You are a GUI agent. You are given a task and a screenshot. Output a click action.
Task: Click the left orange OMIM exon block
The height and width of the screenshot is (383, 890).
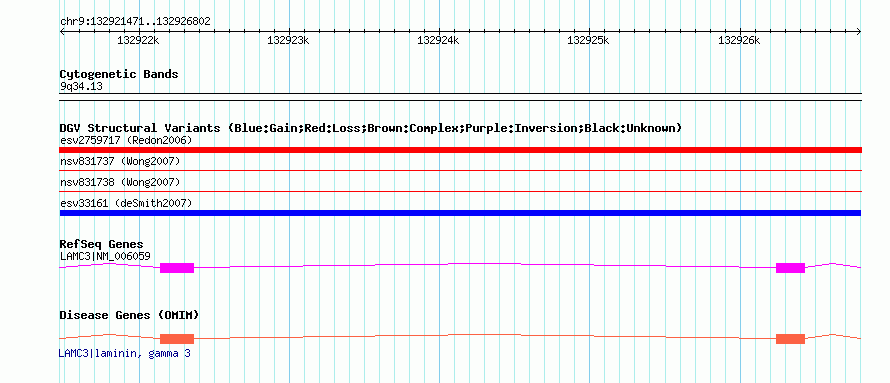(177, 339)
